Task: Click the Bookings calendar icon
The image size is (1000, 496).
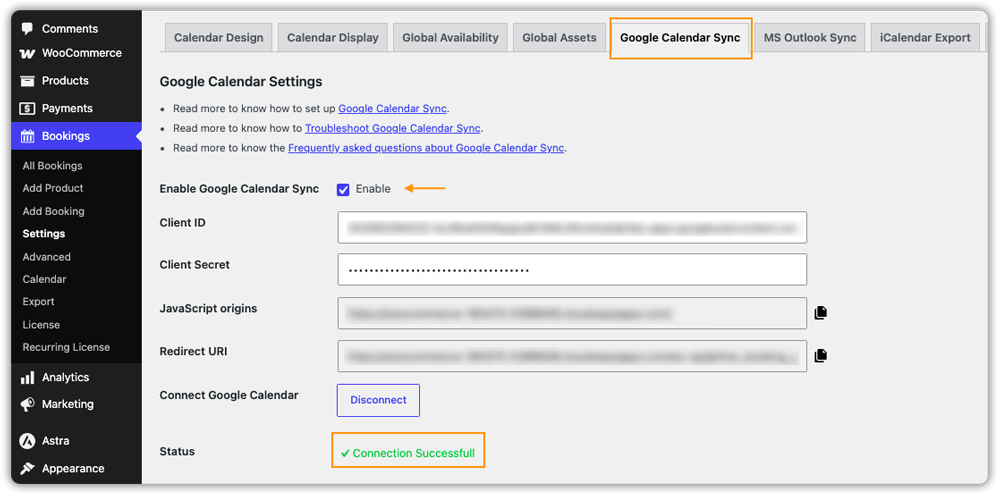Action: [x=27, y=136]
